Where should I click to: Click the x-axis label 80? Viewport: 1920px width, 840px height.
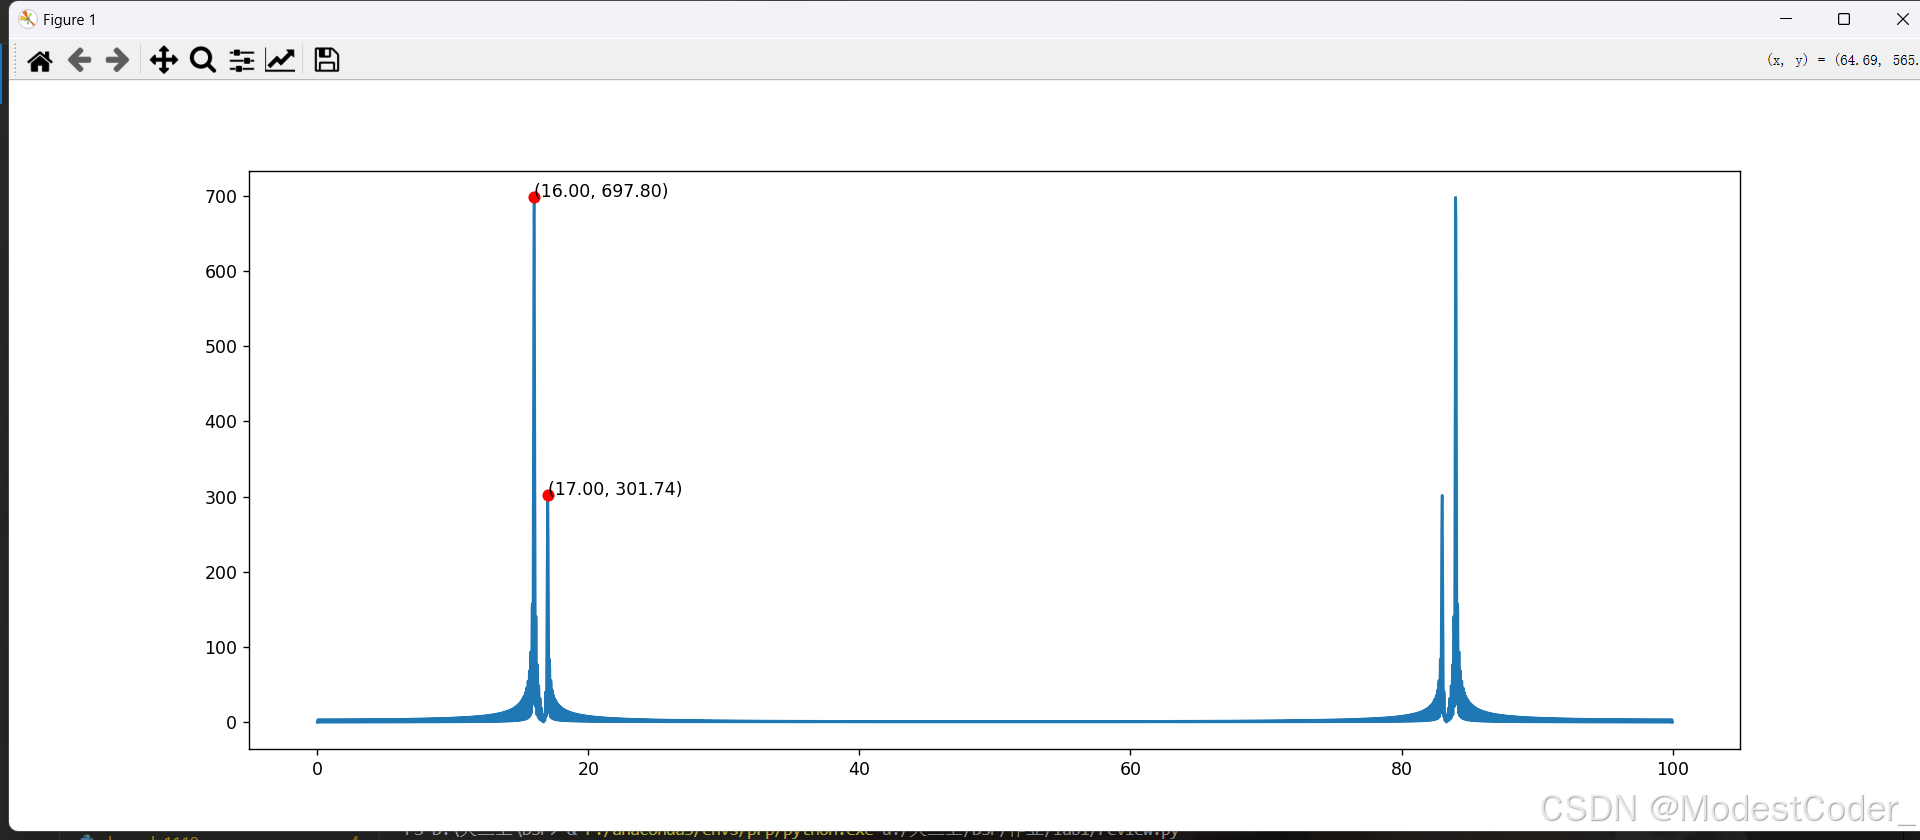click(x=1401, y=769)
